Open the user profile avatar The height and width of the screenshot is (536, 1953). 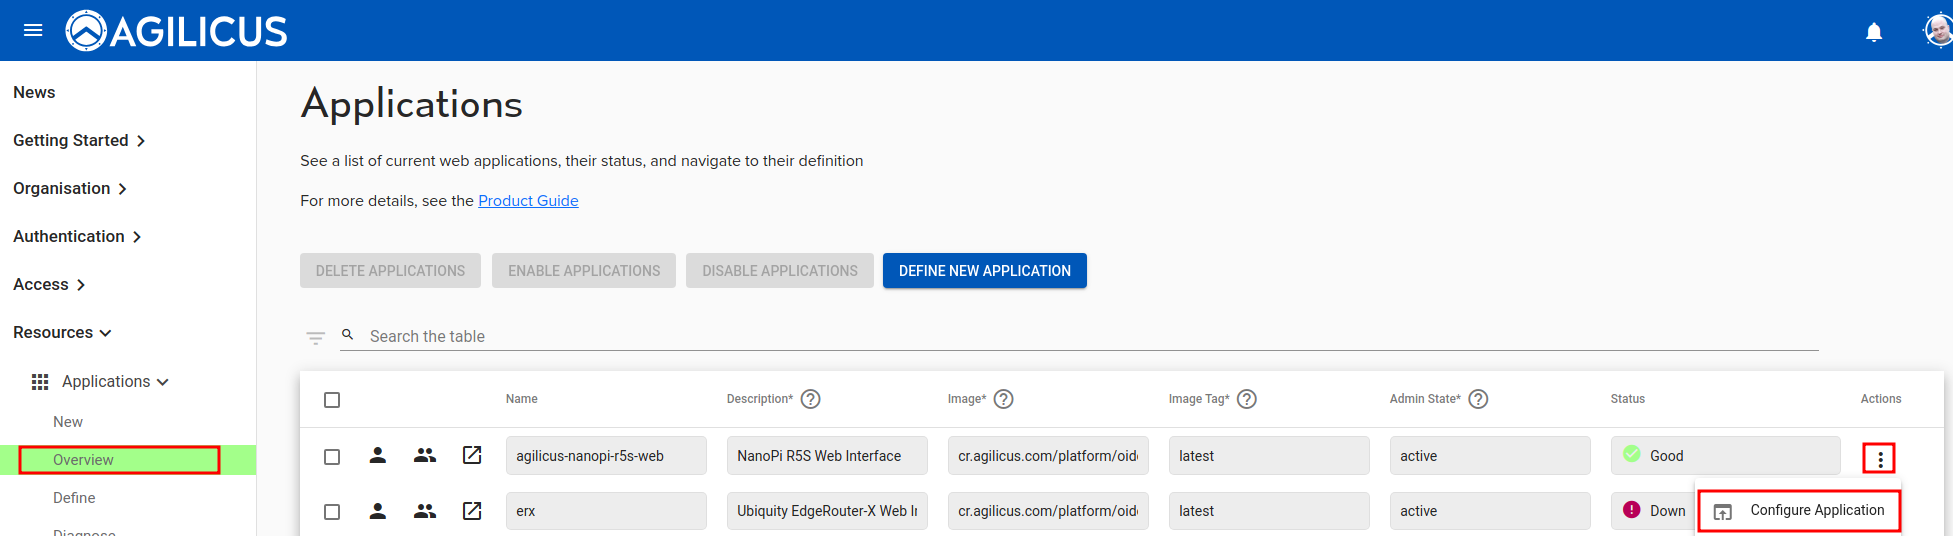[1937, 30]
